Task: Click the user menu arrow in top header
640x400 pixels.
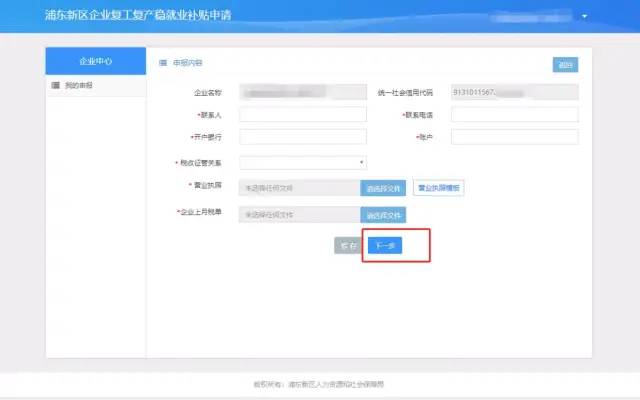Action: (584, 16)
